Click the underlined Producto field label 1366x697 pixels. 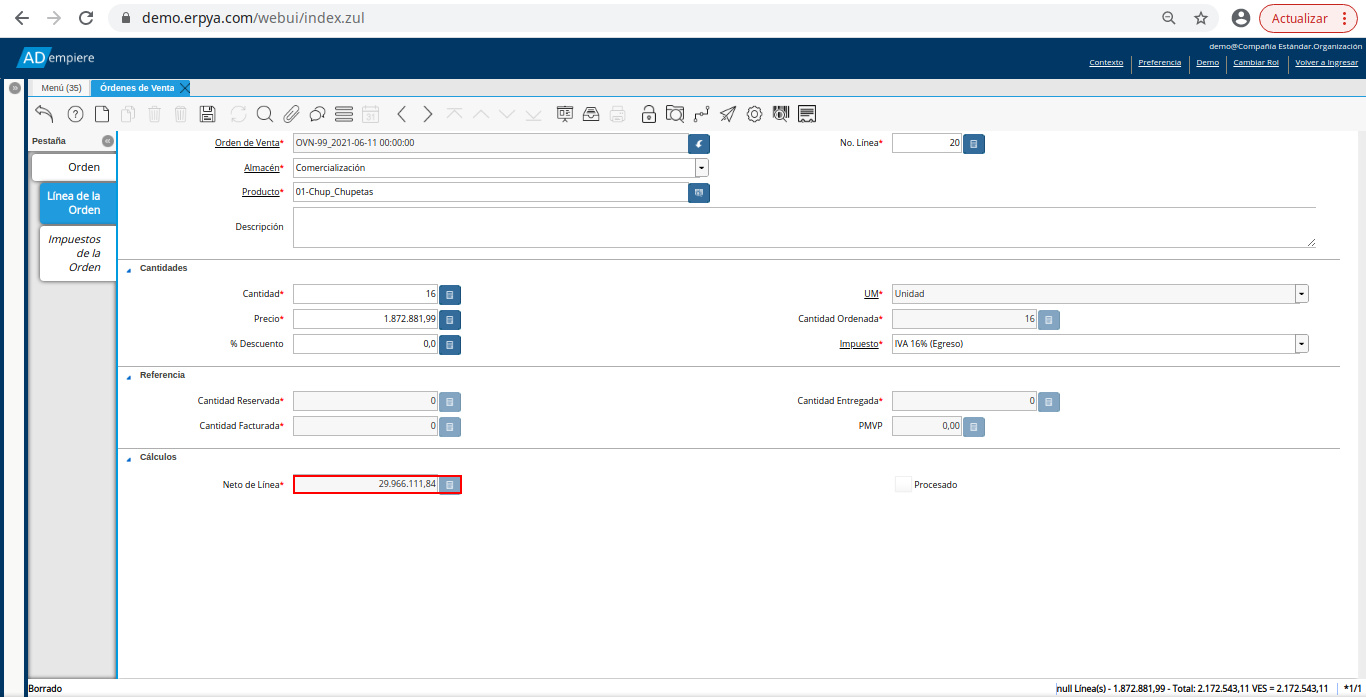click(261, 192)
